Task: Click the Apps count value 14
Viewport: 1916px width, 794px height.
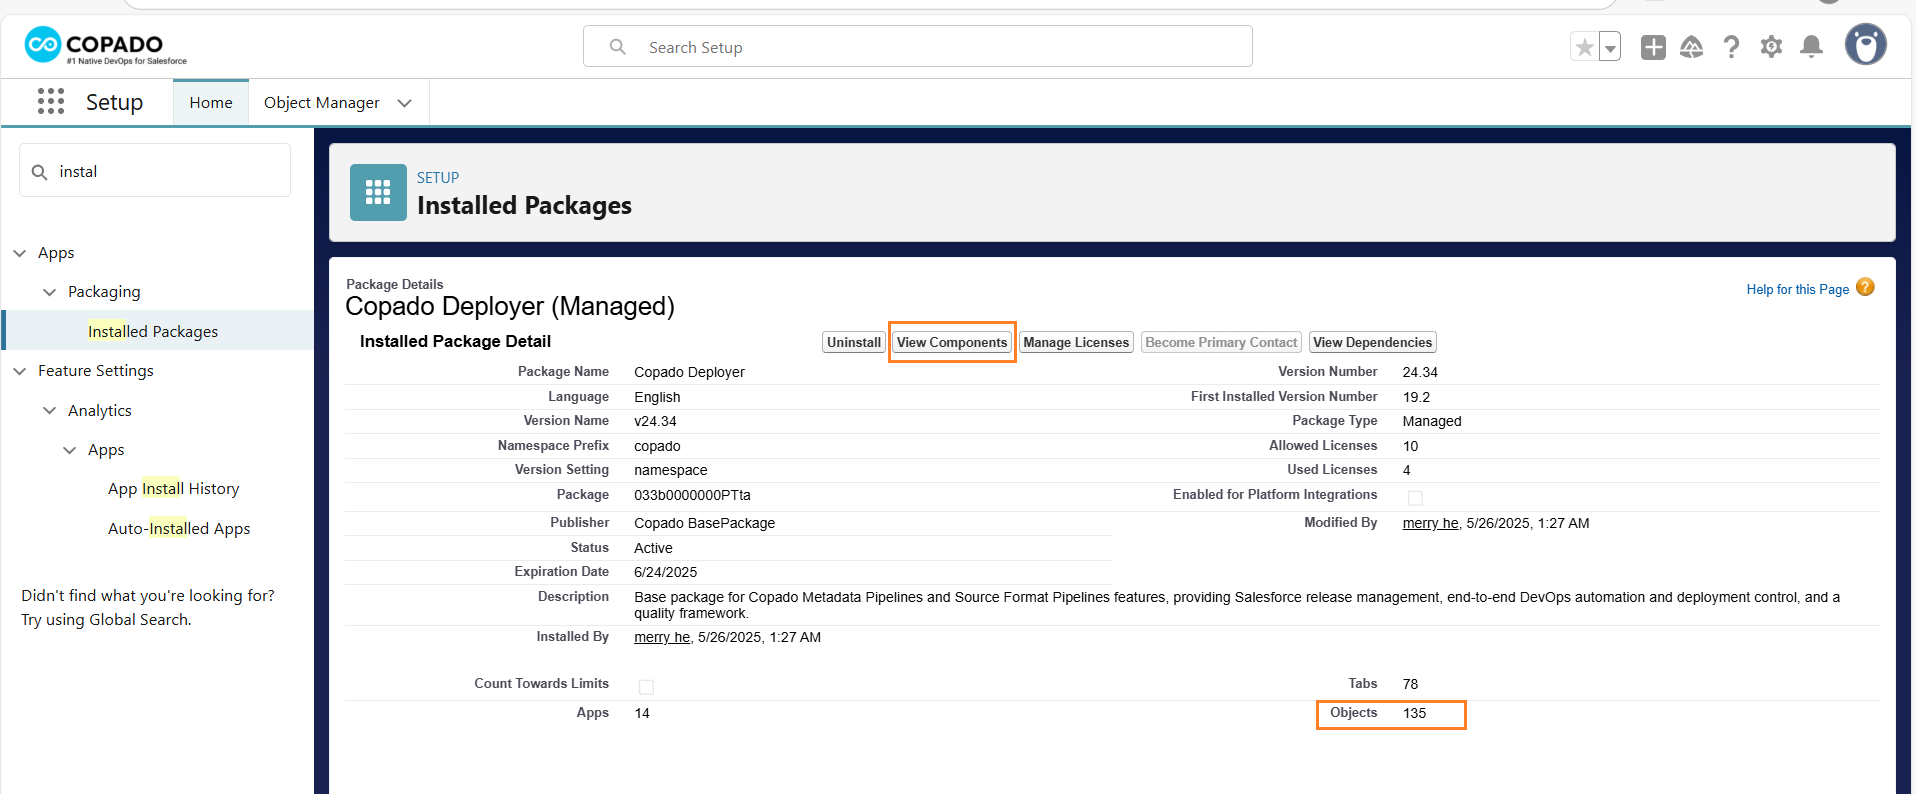Action: point(642,713)
